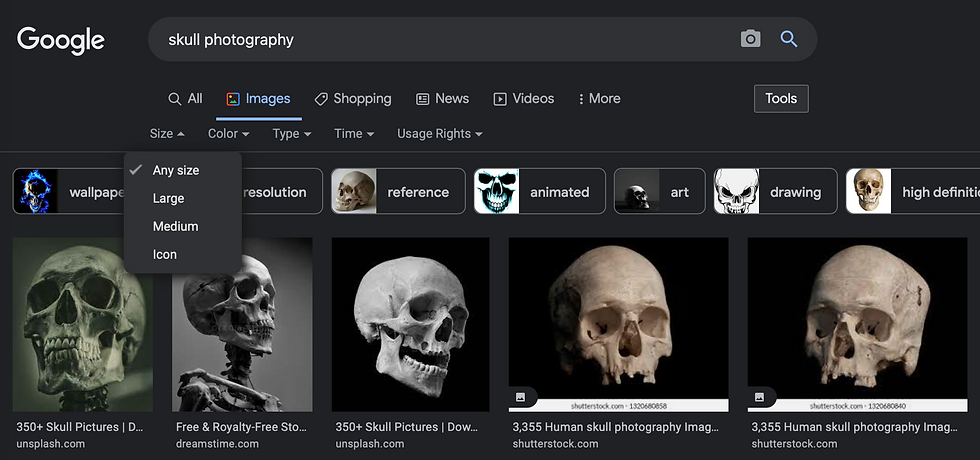Expand the Usage Rights dropdown
This screenshot has height=460, width=980.
440,134
